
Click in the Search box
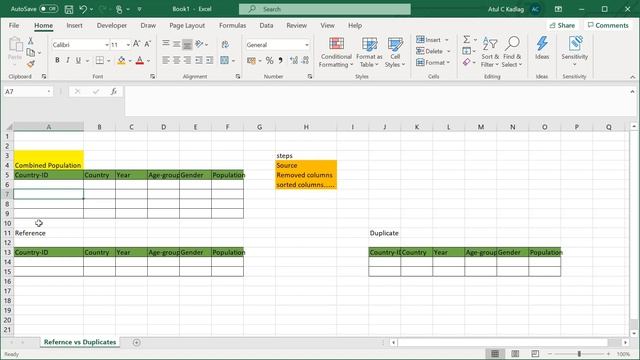click(325, 9)
